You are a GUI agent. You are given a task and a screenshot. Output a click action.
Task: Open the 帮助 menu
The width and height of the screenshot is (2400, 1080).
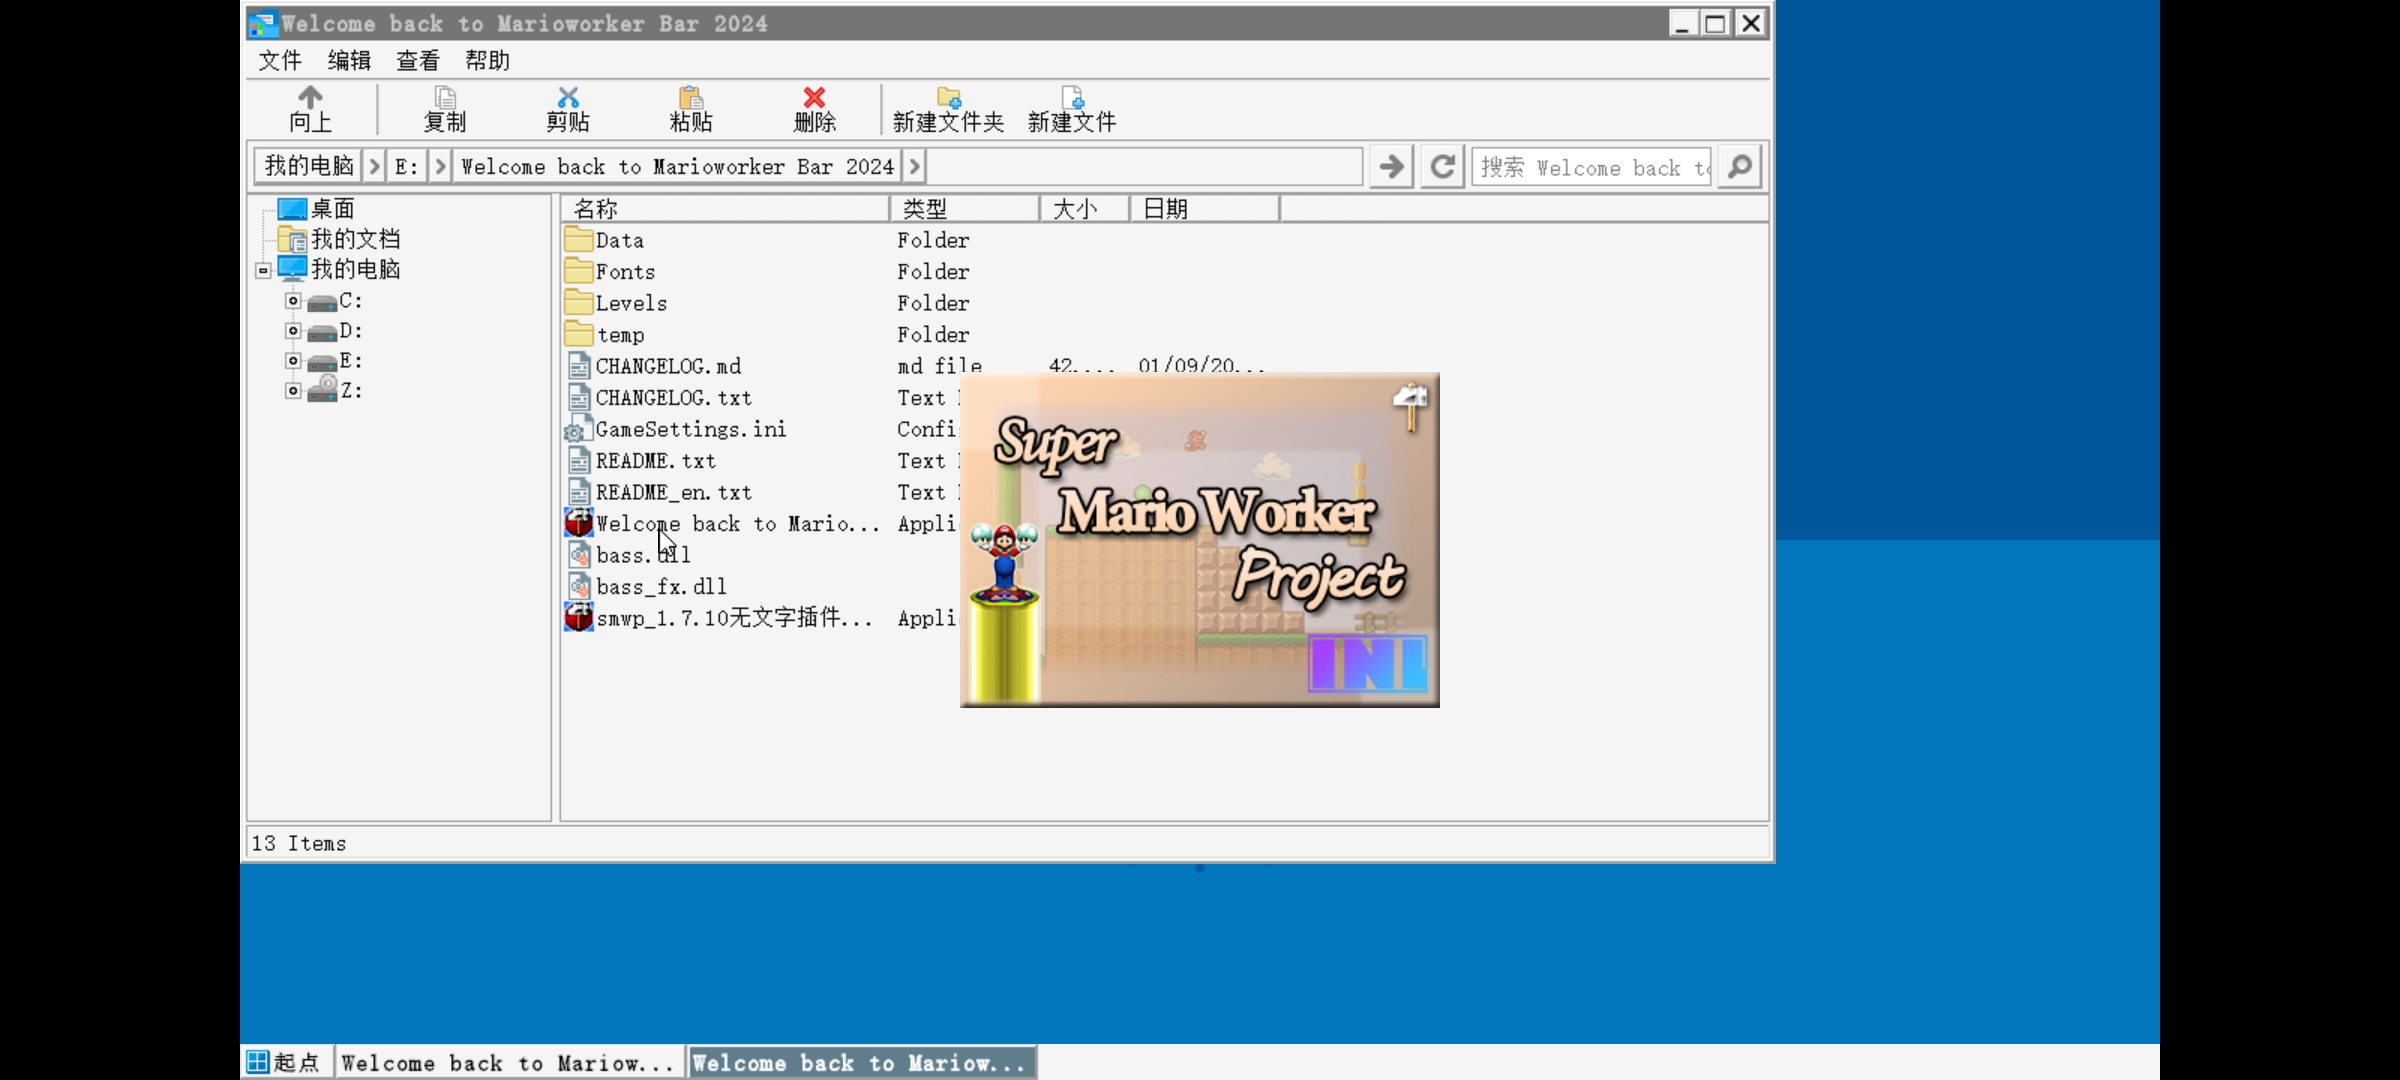coord(487,60)
